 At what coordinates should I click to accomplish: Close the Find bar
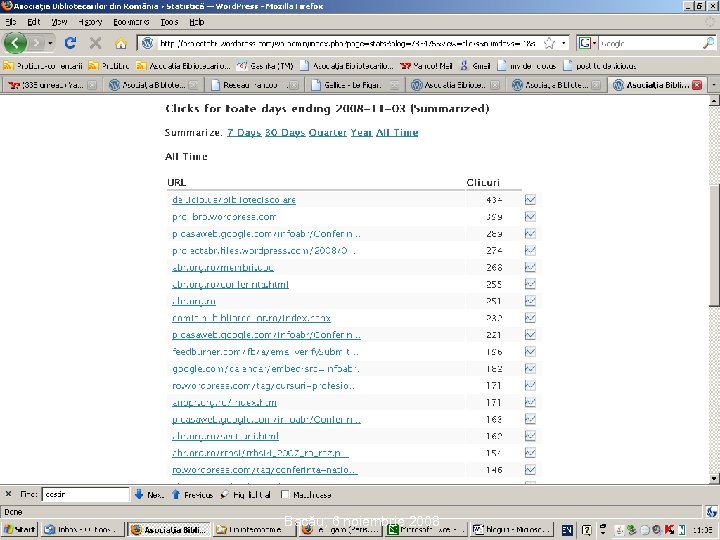(8, 494)
